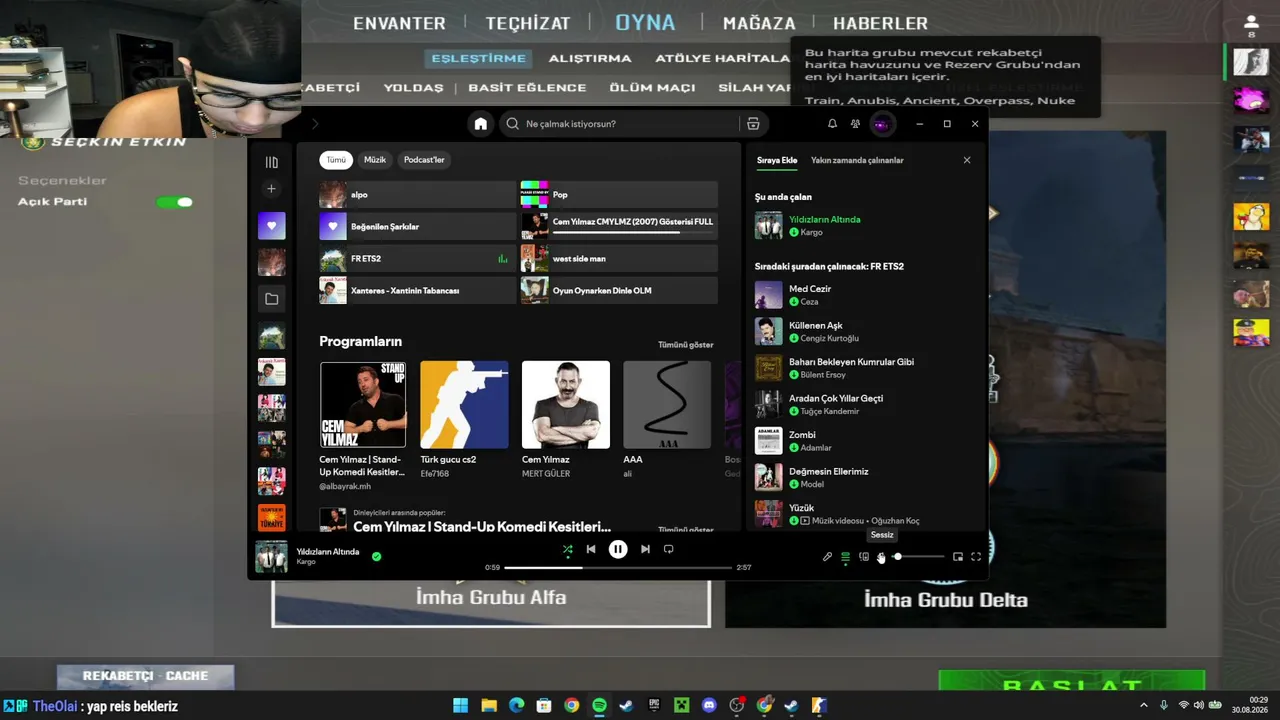Screen dimensions: 1280x720
Task: Select the ALIŞTIRMA tab in the game
Action: (590, 58)
